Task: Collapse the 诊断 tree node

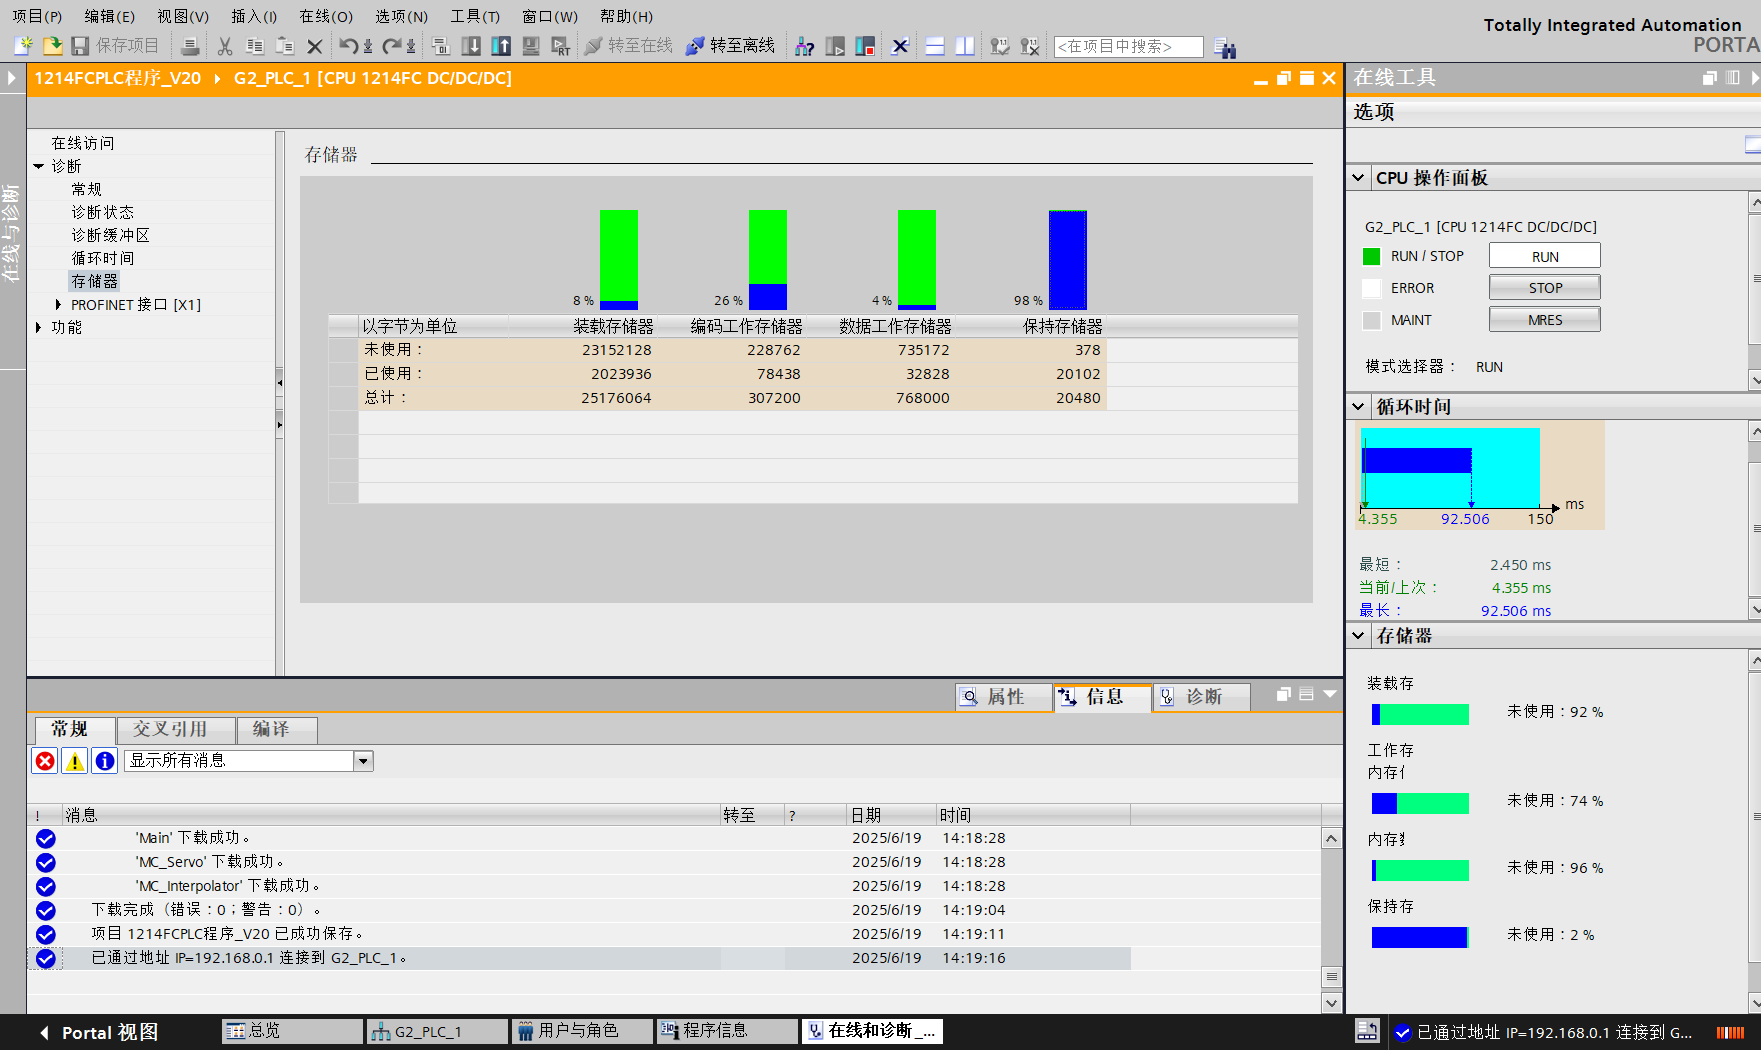Action: pyautogui.click(x=39, y=166)
